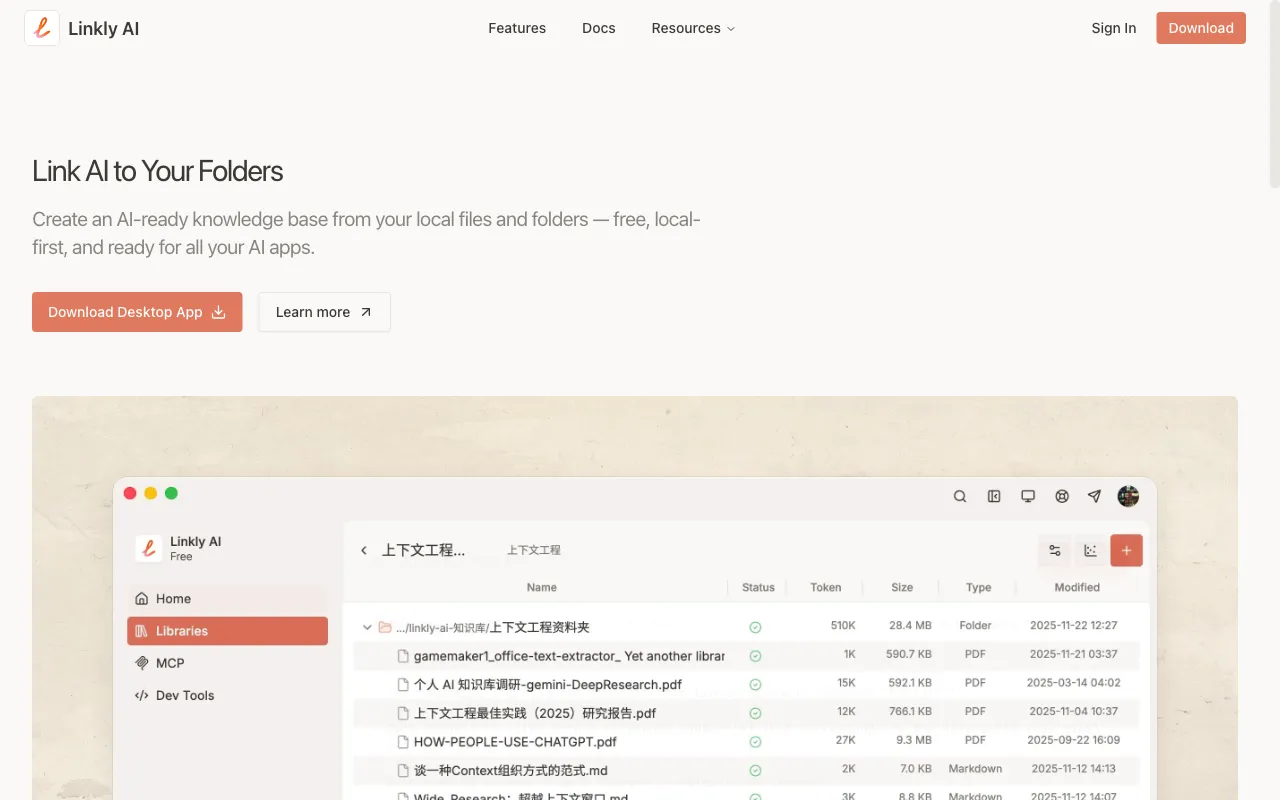Sort by the Modified column header
The width and height of the screenshot is (1280, 800).
1077,587
